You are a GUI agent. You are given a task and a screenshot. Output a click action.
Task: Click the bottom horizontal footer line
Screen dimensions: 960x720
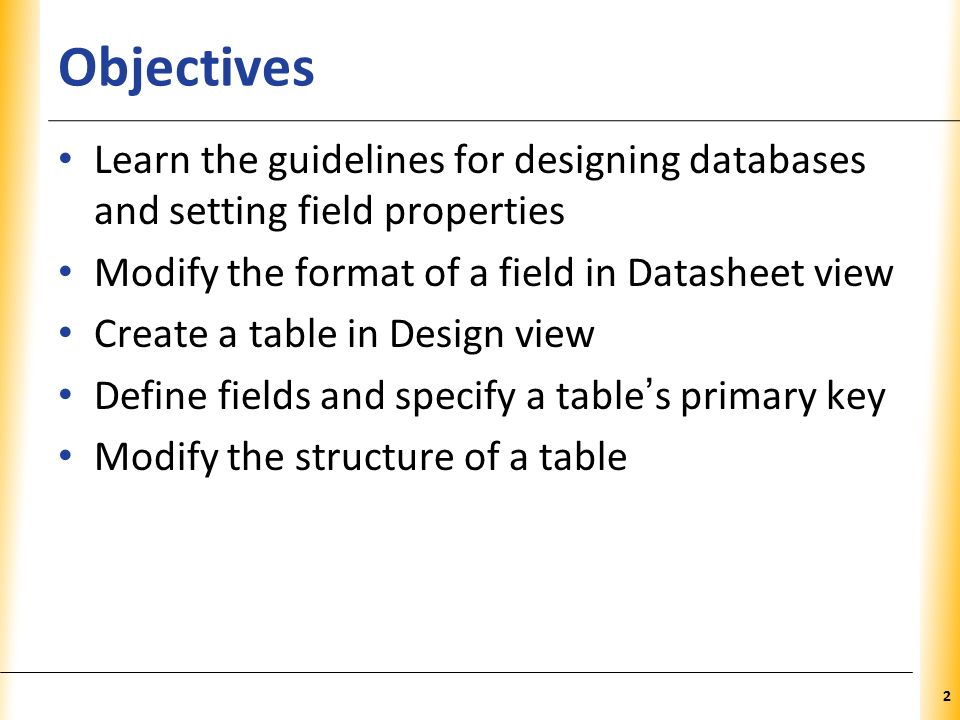(x=456, y=672)
